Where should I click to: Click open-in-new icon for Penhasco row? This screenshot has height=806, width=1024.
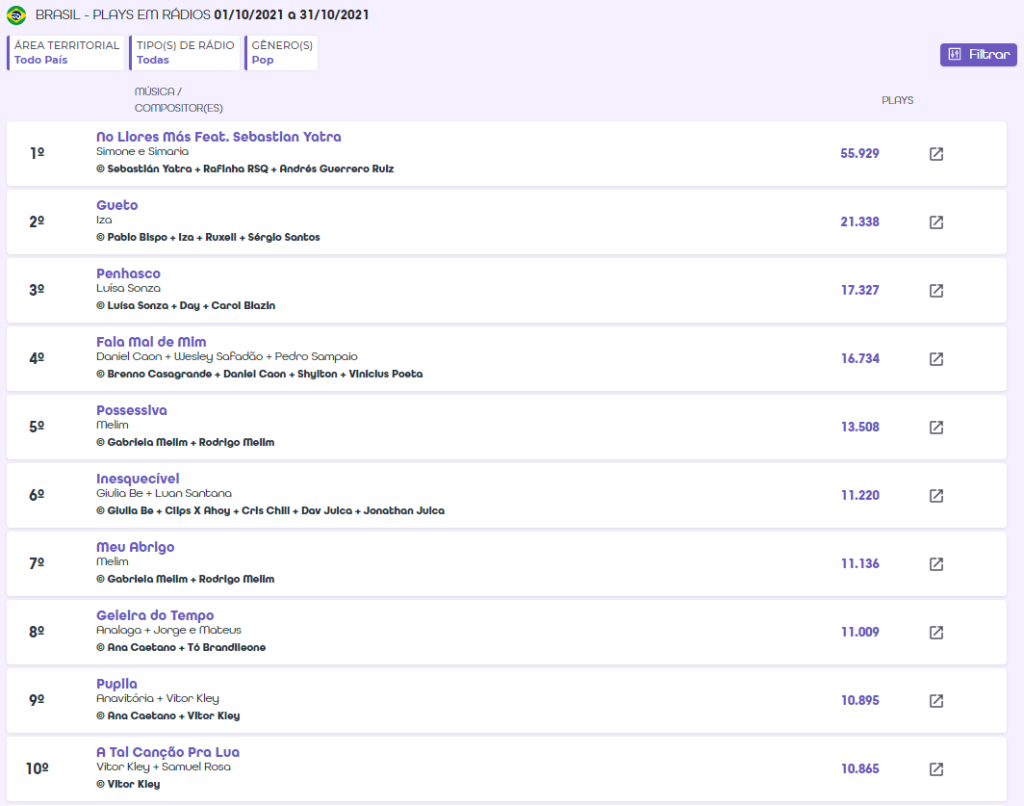(x=936, y=290)
